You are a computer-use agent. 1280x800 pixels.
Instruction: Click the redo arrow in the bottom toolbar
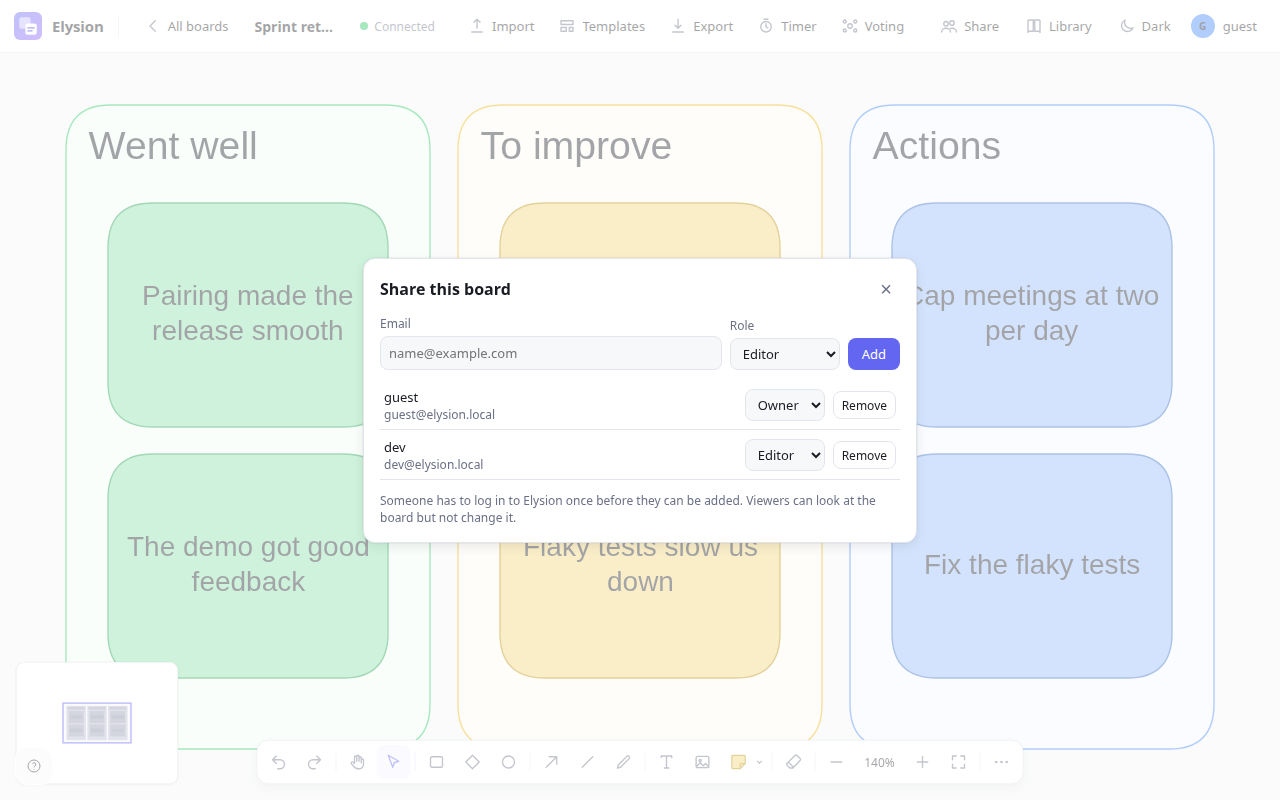314,762
